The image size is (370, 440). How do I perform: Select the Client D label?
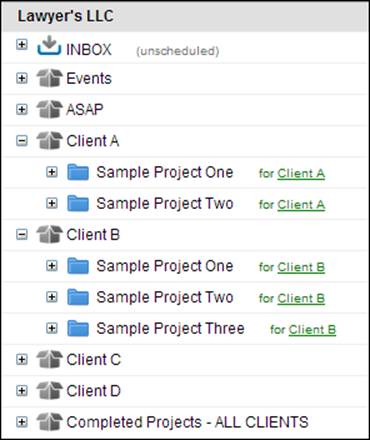[93, 391]
